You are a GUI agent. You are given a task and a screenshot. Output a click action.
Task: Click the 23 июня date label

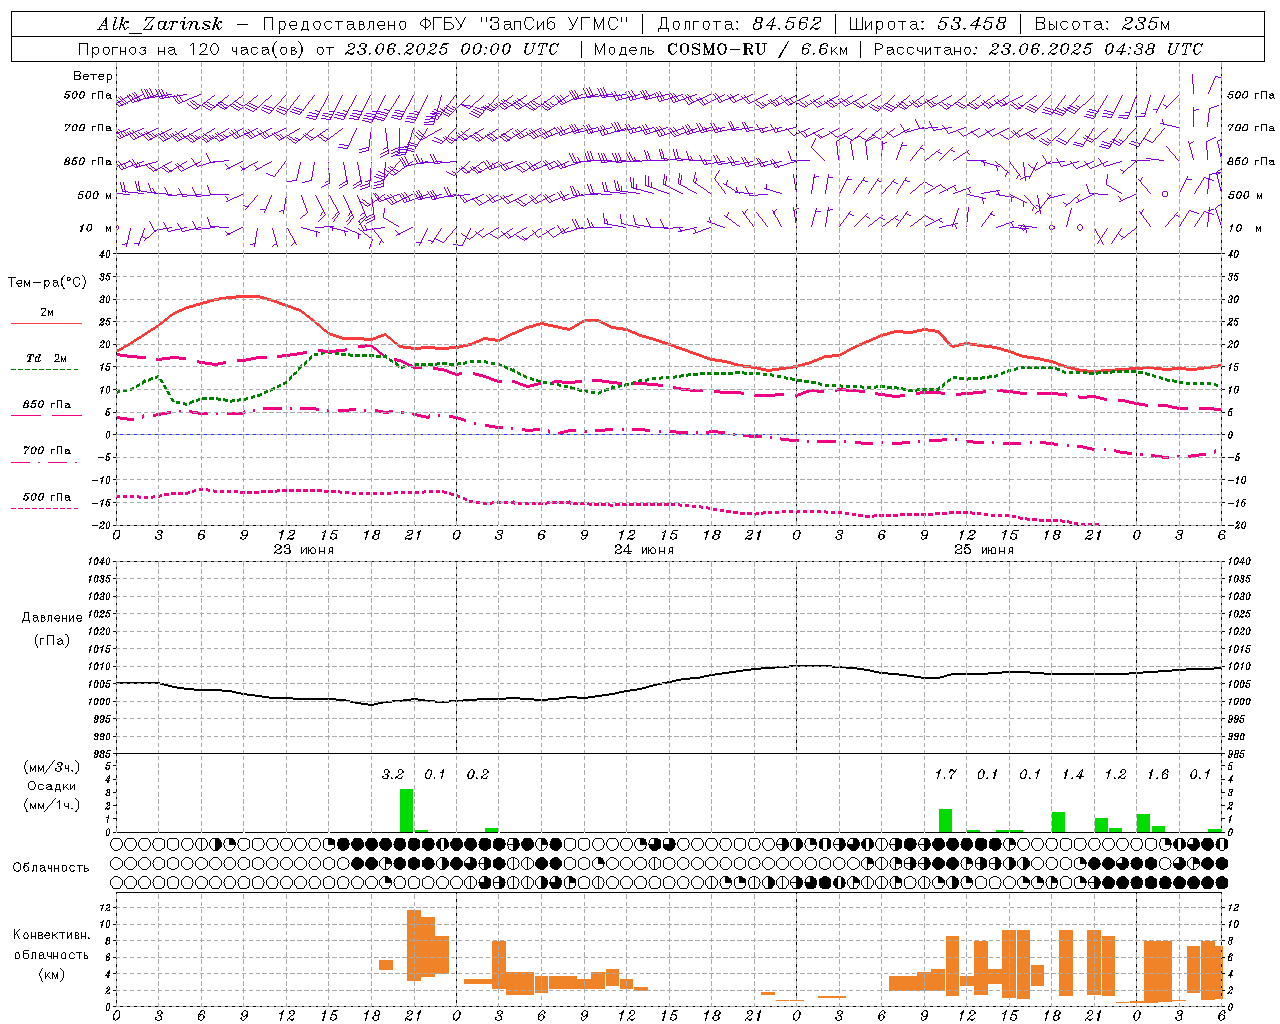tap(304, 550)
